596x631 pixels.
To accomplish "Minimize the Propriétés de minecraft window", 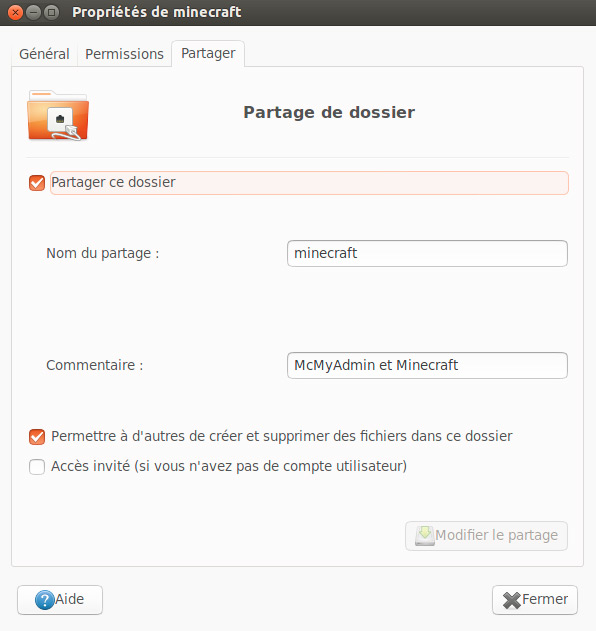I will pos(33,12).
